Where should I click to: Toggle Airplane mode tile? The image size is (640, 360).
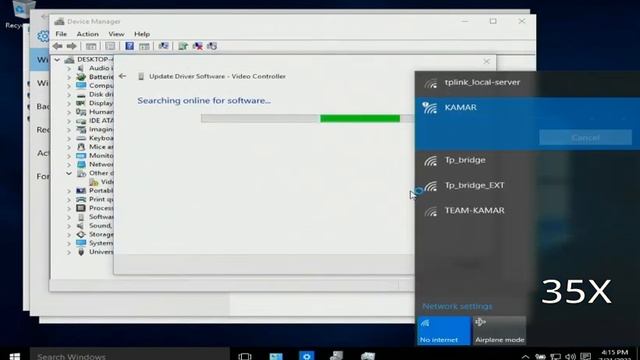click(x=500, y=331)
